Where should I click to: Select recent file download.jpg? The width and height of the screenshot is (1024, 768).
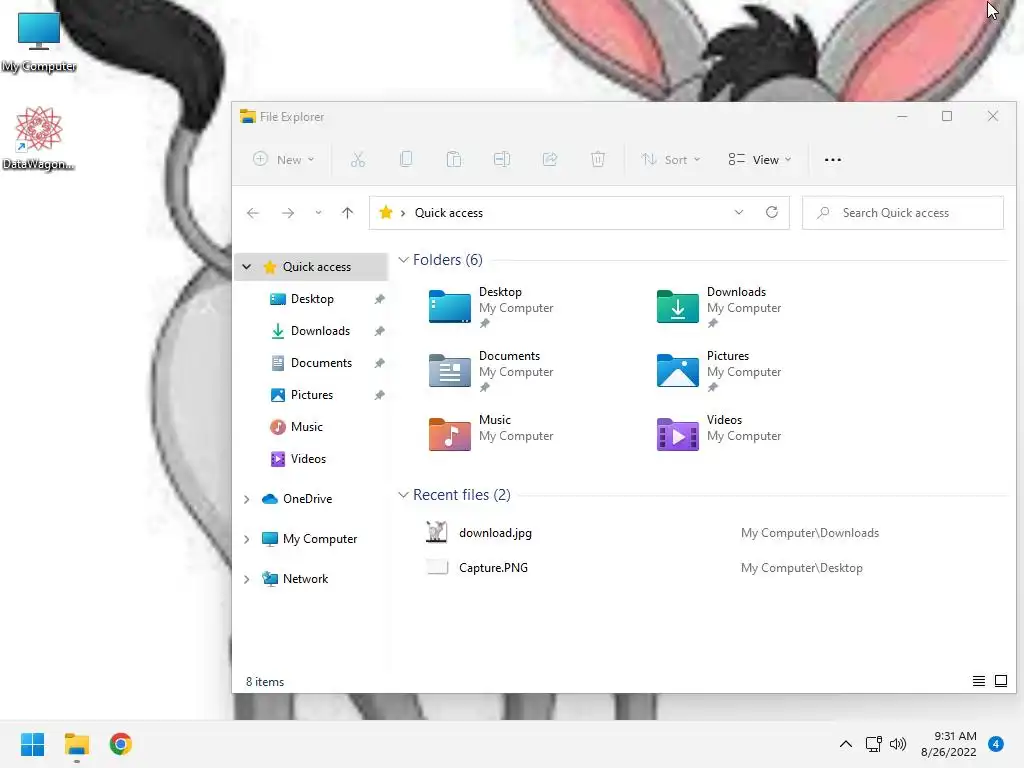[x=495, y=533]
